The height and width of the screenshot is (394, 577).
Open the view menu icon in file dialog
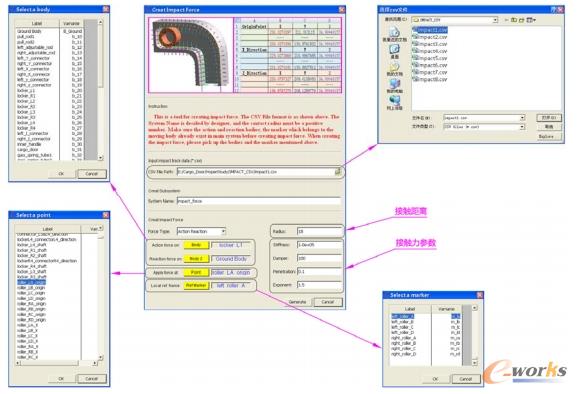tap(531, 19)
